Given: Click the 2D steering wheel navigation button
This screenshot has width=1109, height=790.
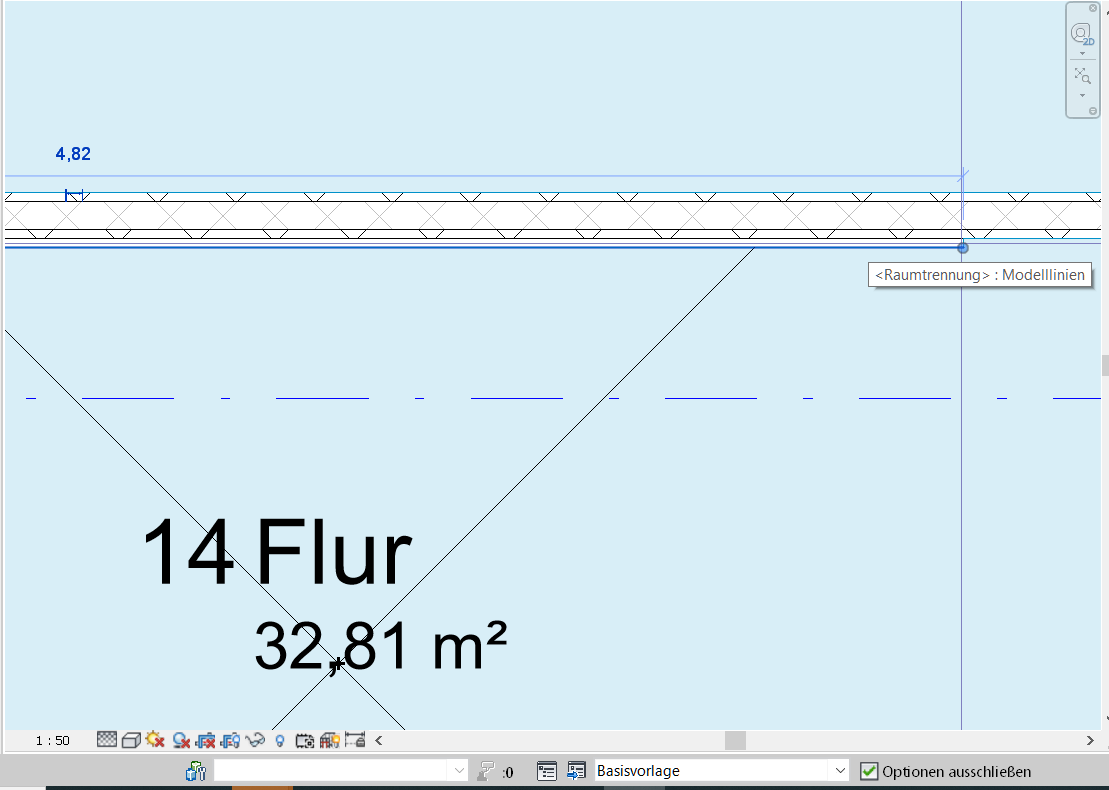Looking at the screenshot, I should pyautogui.click(x=1082, y=35).
